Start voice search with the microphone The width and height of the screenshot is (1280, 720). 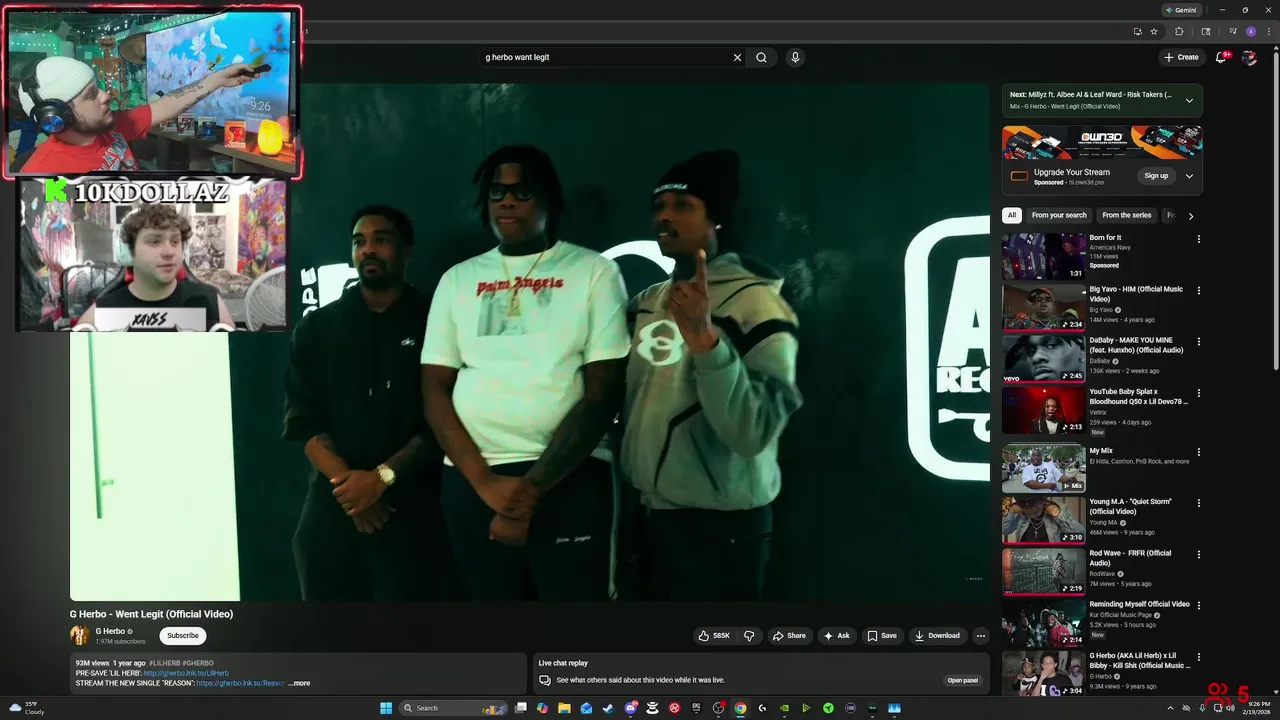[795, 57]
